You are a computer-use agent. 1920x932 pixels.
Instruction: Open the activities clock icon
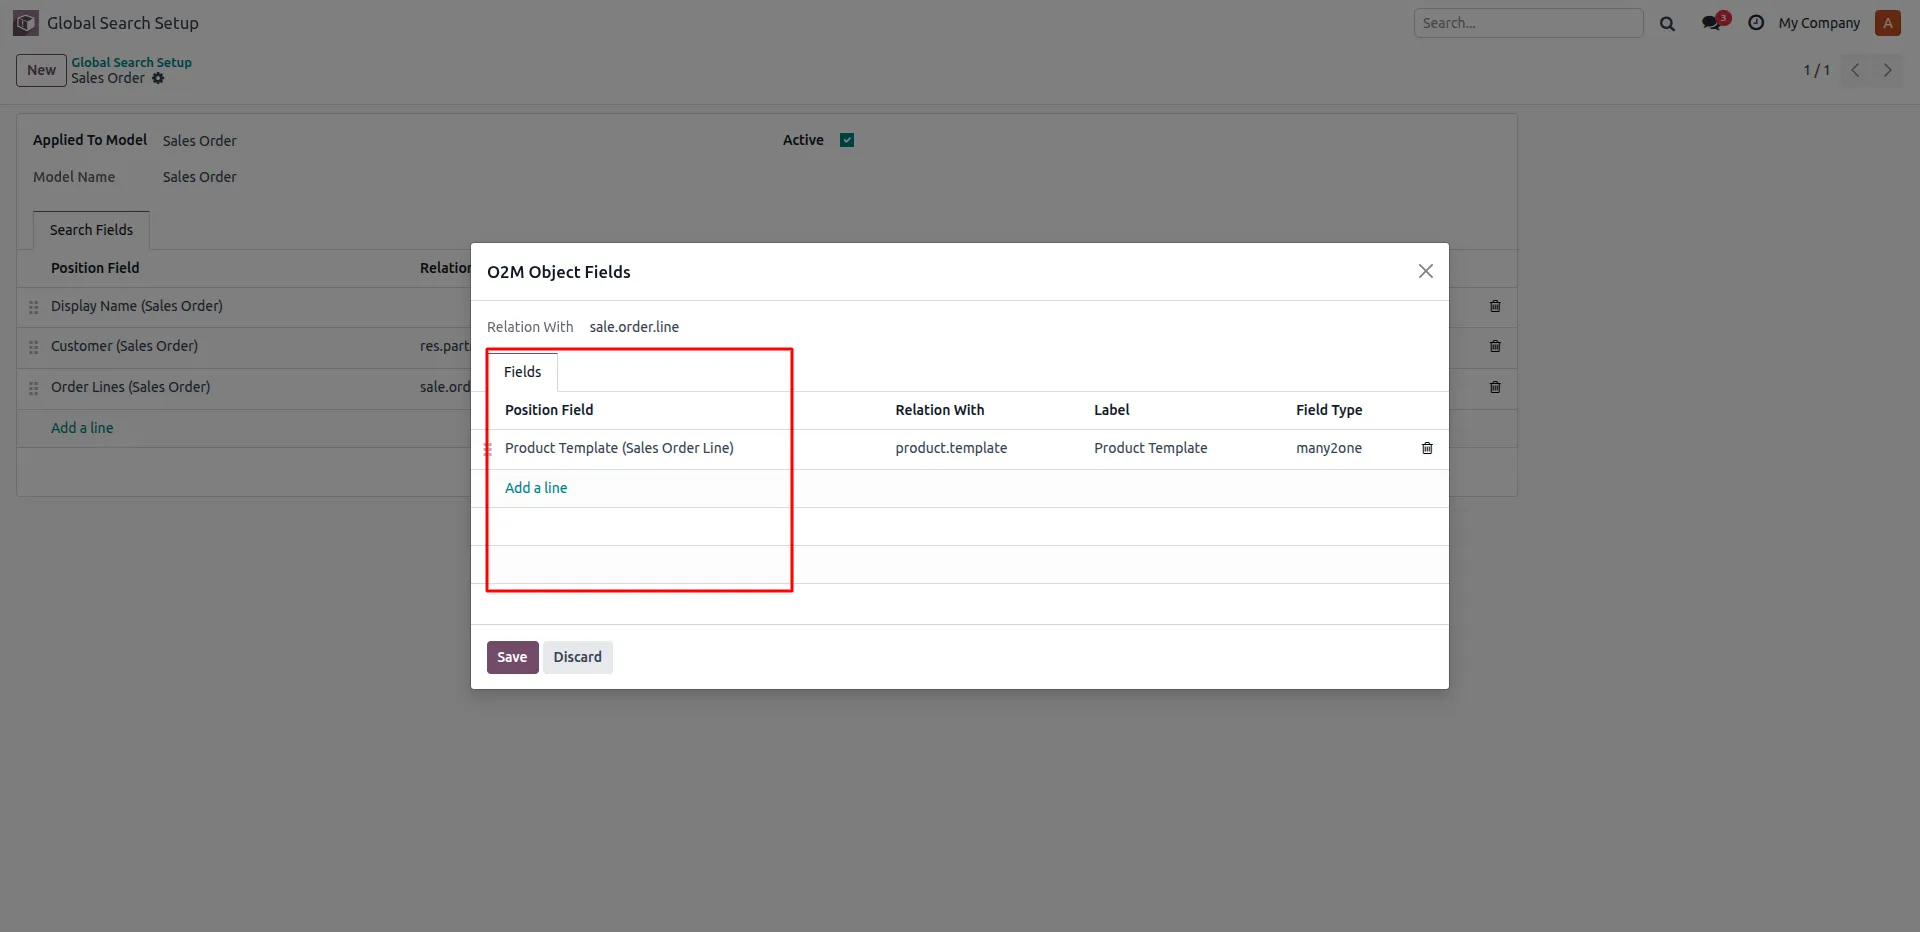(x=1756, y=22)
